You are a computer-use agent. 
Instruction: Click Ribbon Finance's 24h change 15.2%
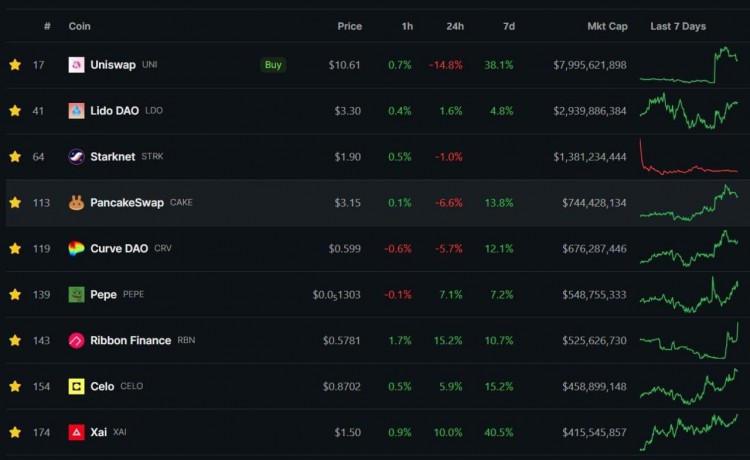[448, 340]
